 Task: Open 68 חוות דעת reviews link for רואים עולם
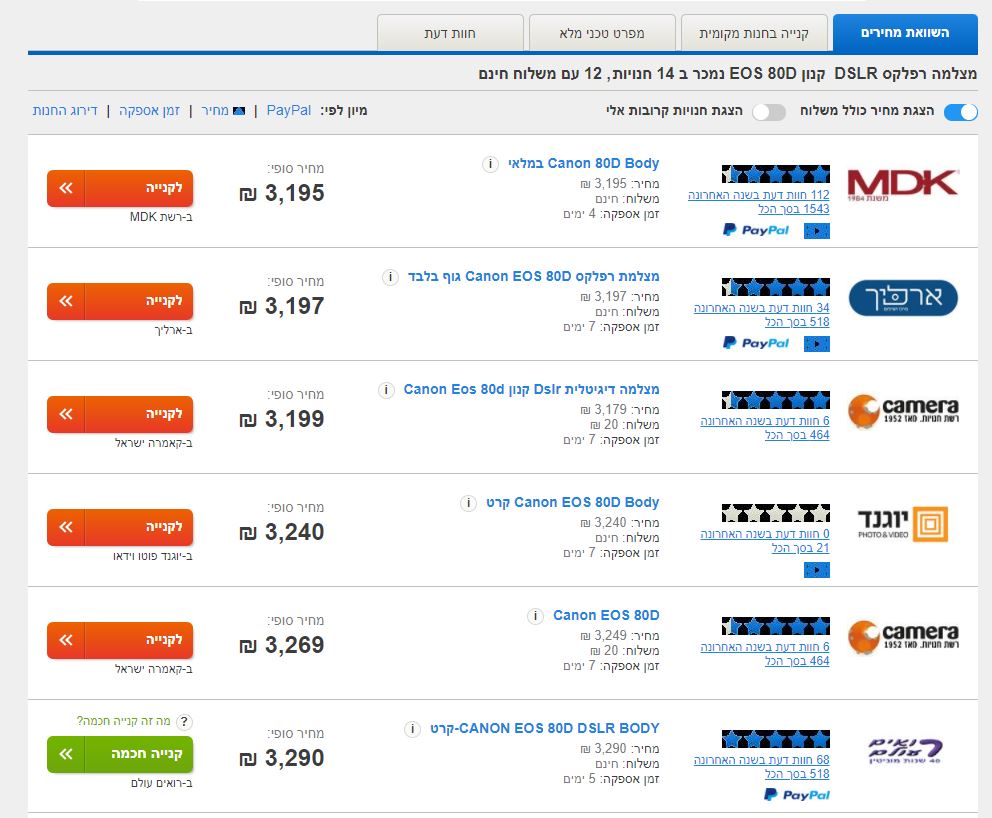coord(762,760)
